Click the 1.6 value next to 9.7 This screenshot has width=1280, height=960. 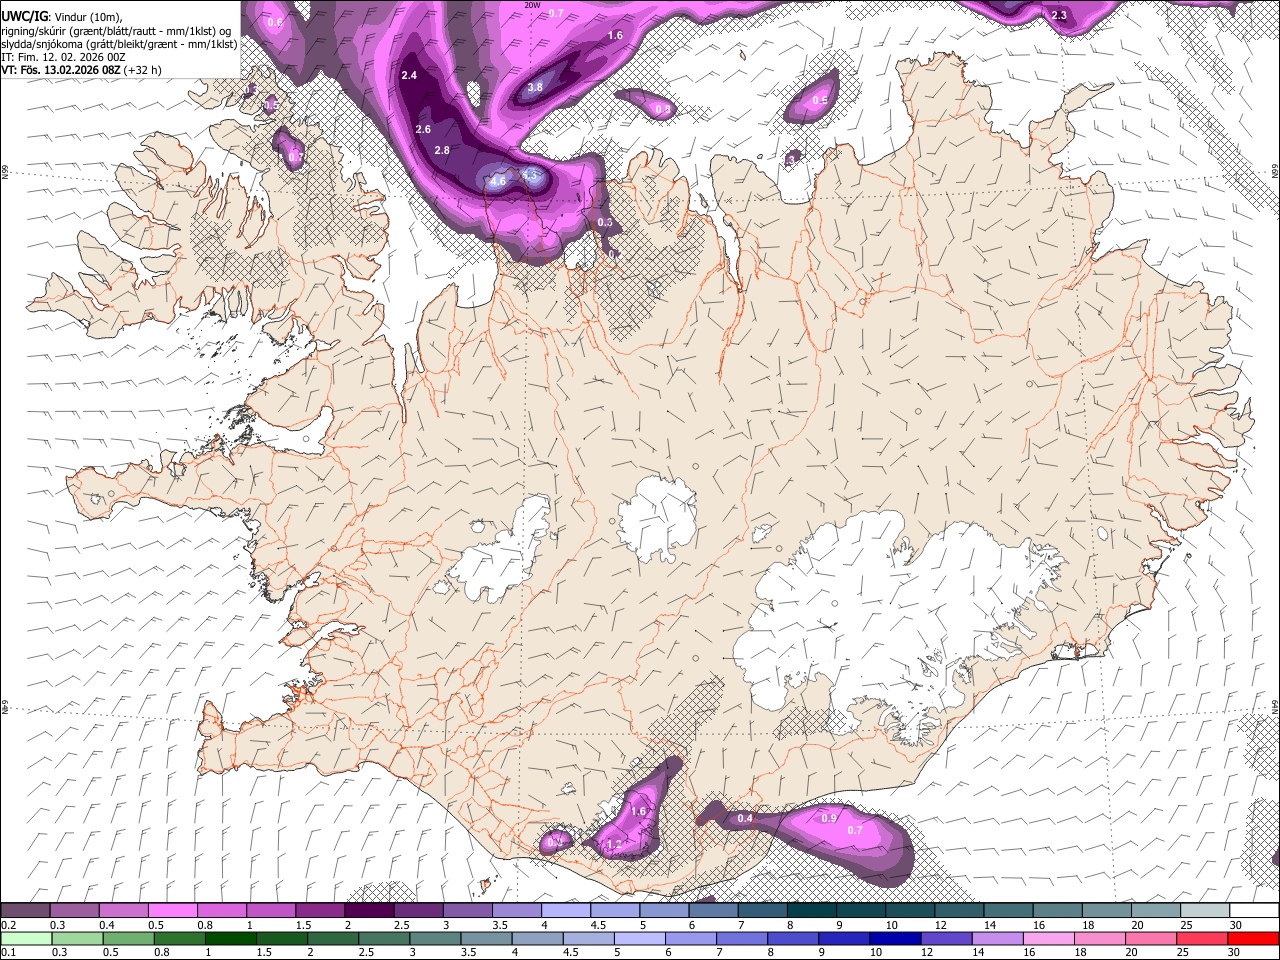click(615, 36)
